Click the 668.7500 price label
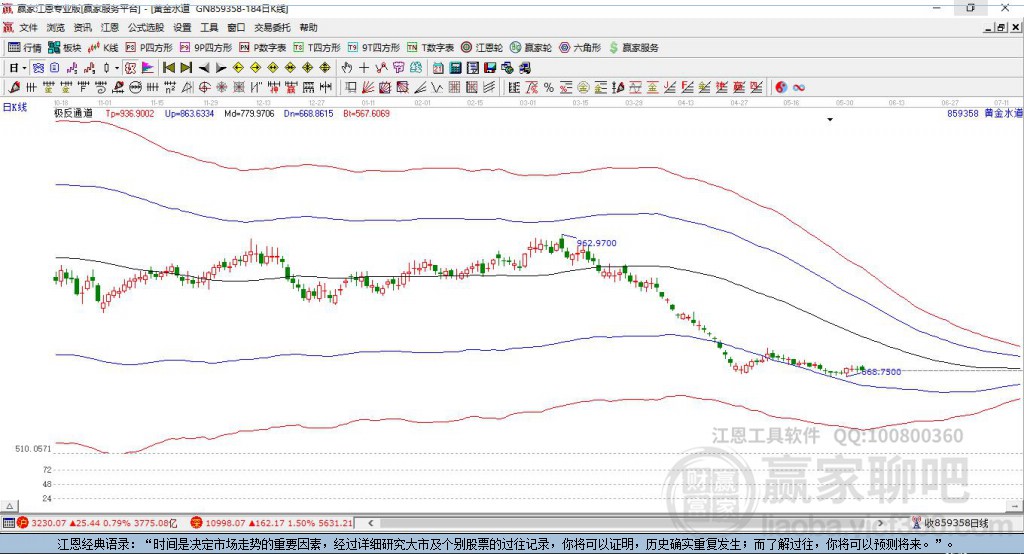The height and width of the screenshot is (554, 1024). [881, 372]
